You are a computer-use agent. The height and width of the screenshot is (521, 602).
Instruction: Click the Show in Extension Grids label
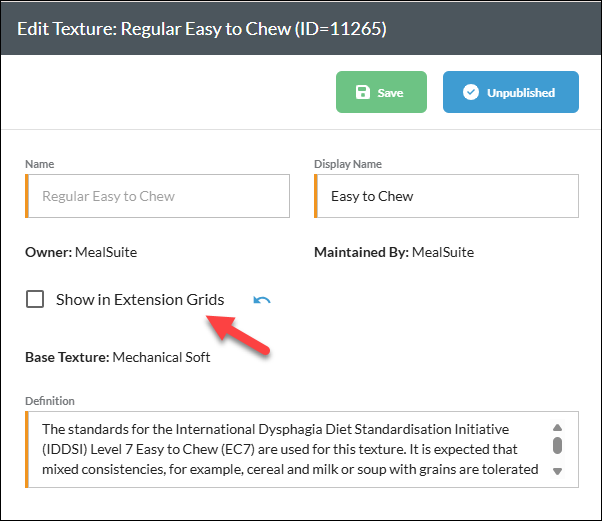pyautogui.click(x=140, y=300)
